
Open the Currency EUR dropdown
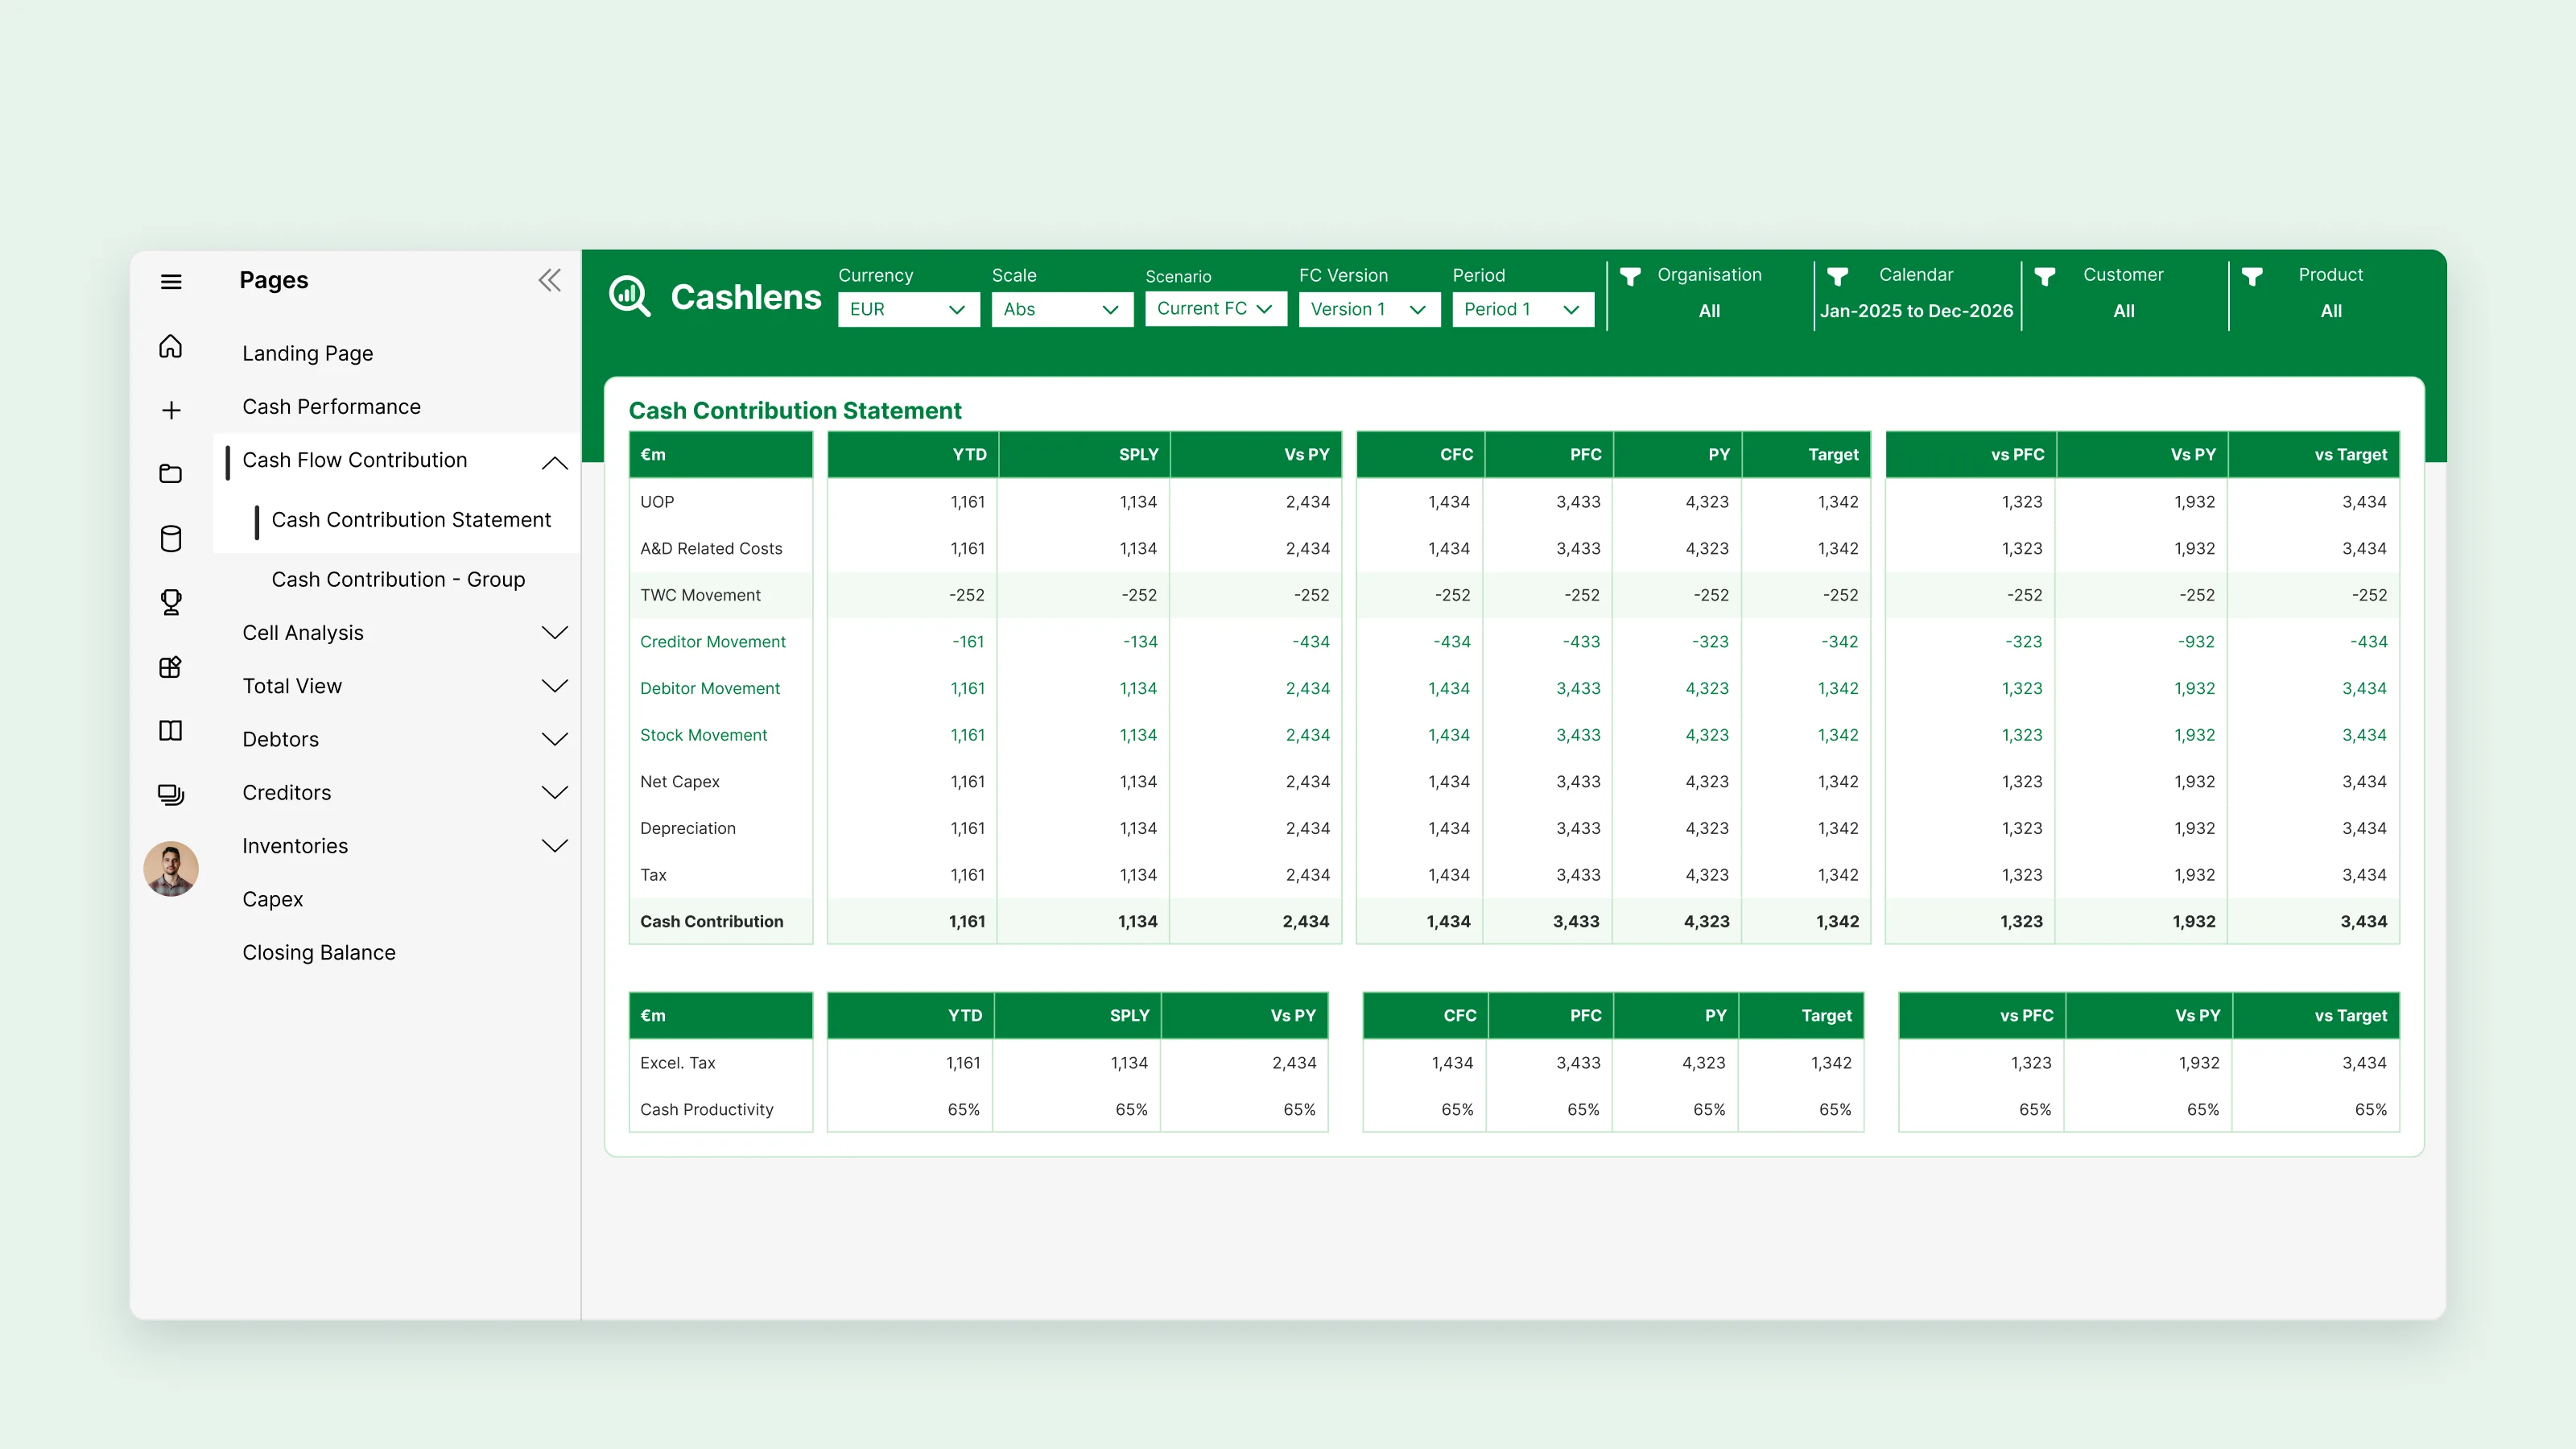coord(908,309)
